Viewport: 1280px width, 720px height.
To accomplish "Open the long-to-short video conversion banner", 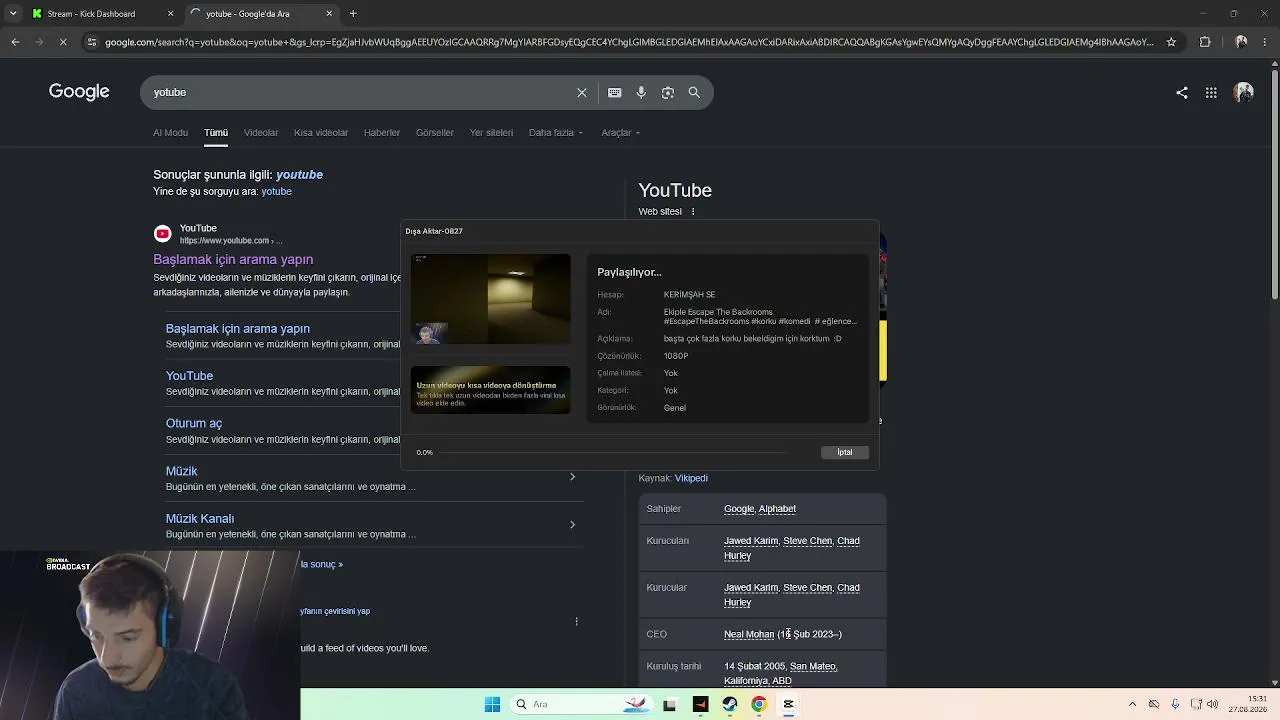I will click(490, 390).
